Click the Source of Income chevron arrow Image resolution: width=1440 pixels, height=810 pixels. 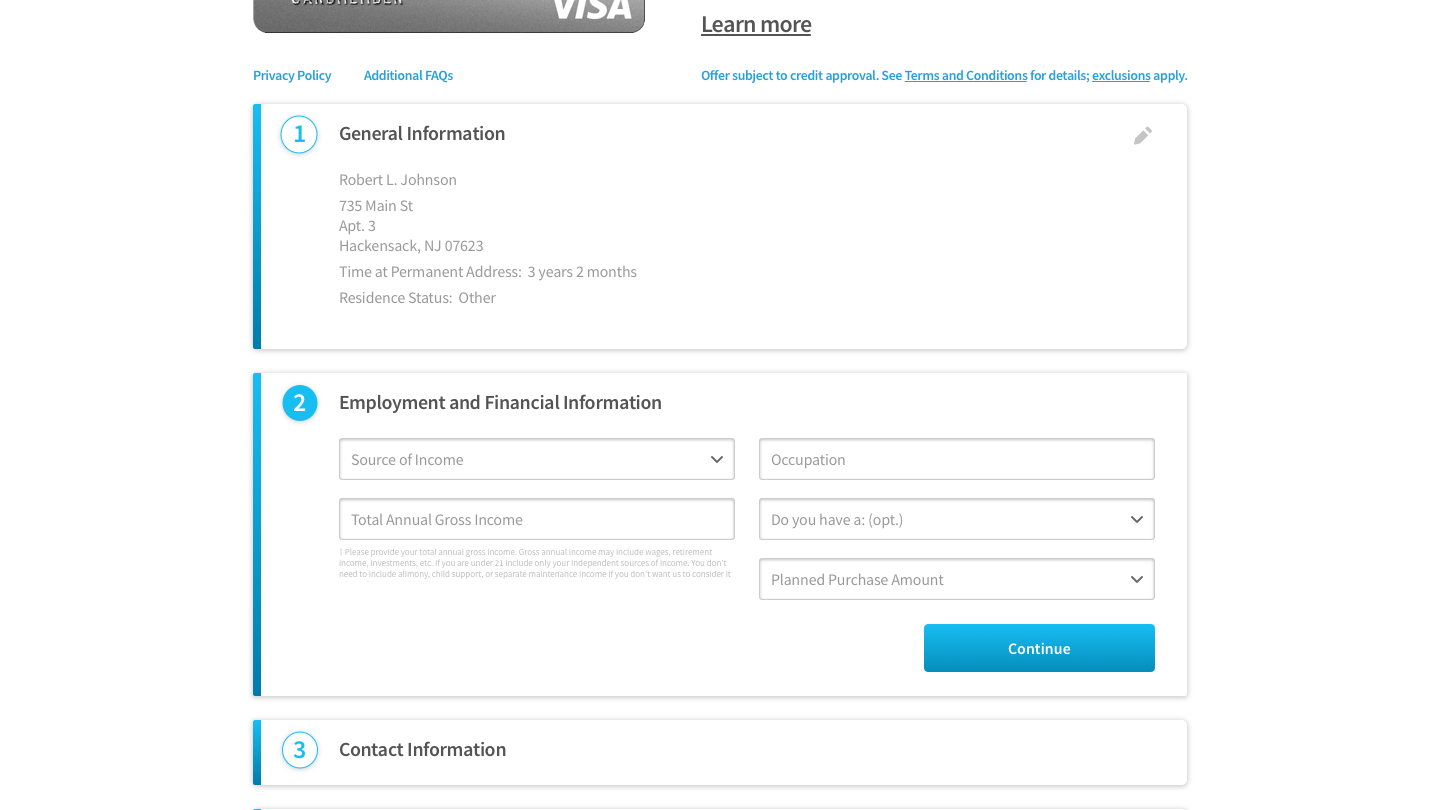pos(717,460)
